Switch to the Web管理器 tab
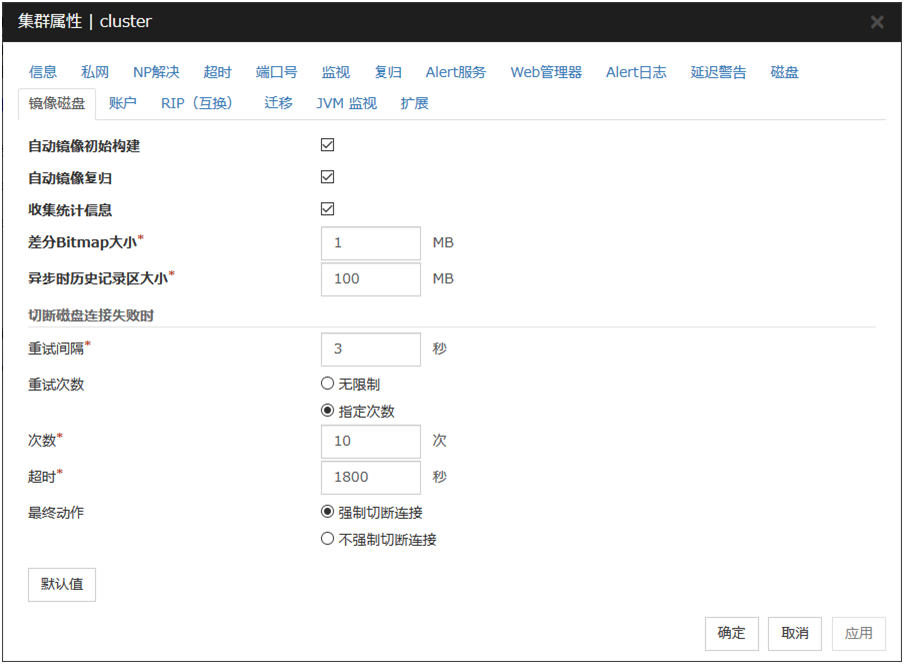Viewport: 904px width, 664px height. 545,72
